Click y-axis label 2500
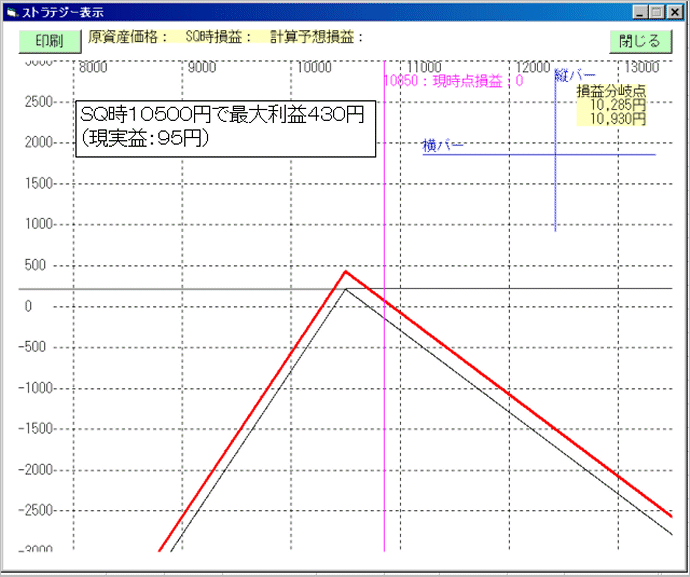The height and width of the screenshot is (577, 690). click(x=39, y=102)
